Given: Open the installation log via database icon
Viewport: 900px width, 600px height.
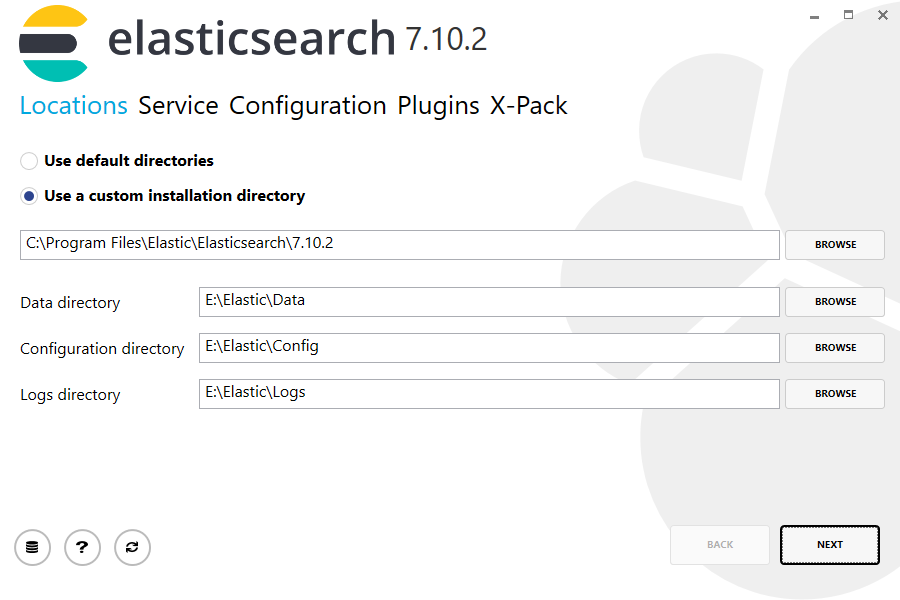Looking at the screenshot, I should (x=32, y=547).
